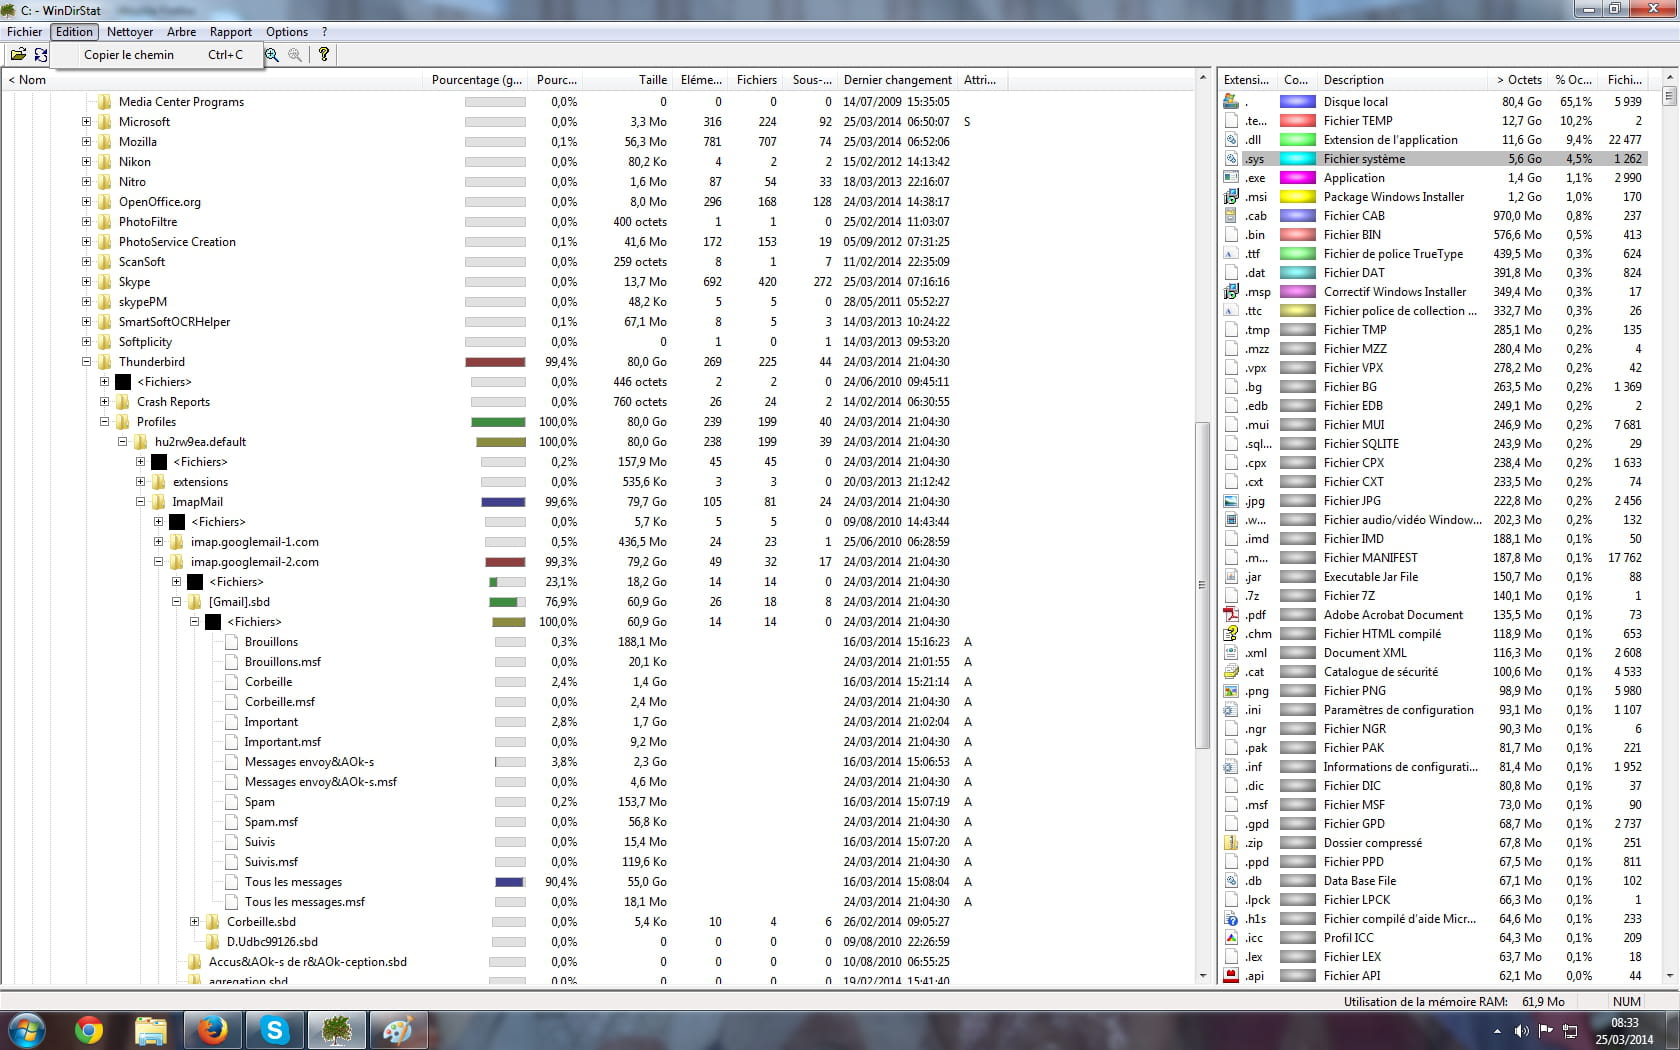Click the volume speaker tray icon

pos(1521,1031)
